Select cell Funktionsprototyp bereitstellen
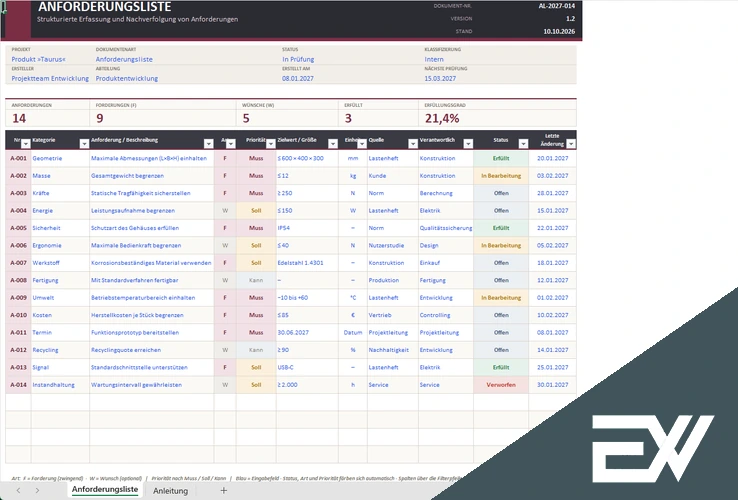 point(152,332)
